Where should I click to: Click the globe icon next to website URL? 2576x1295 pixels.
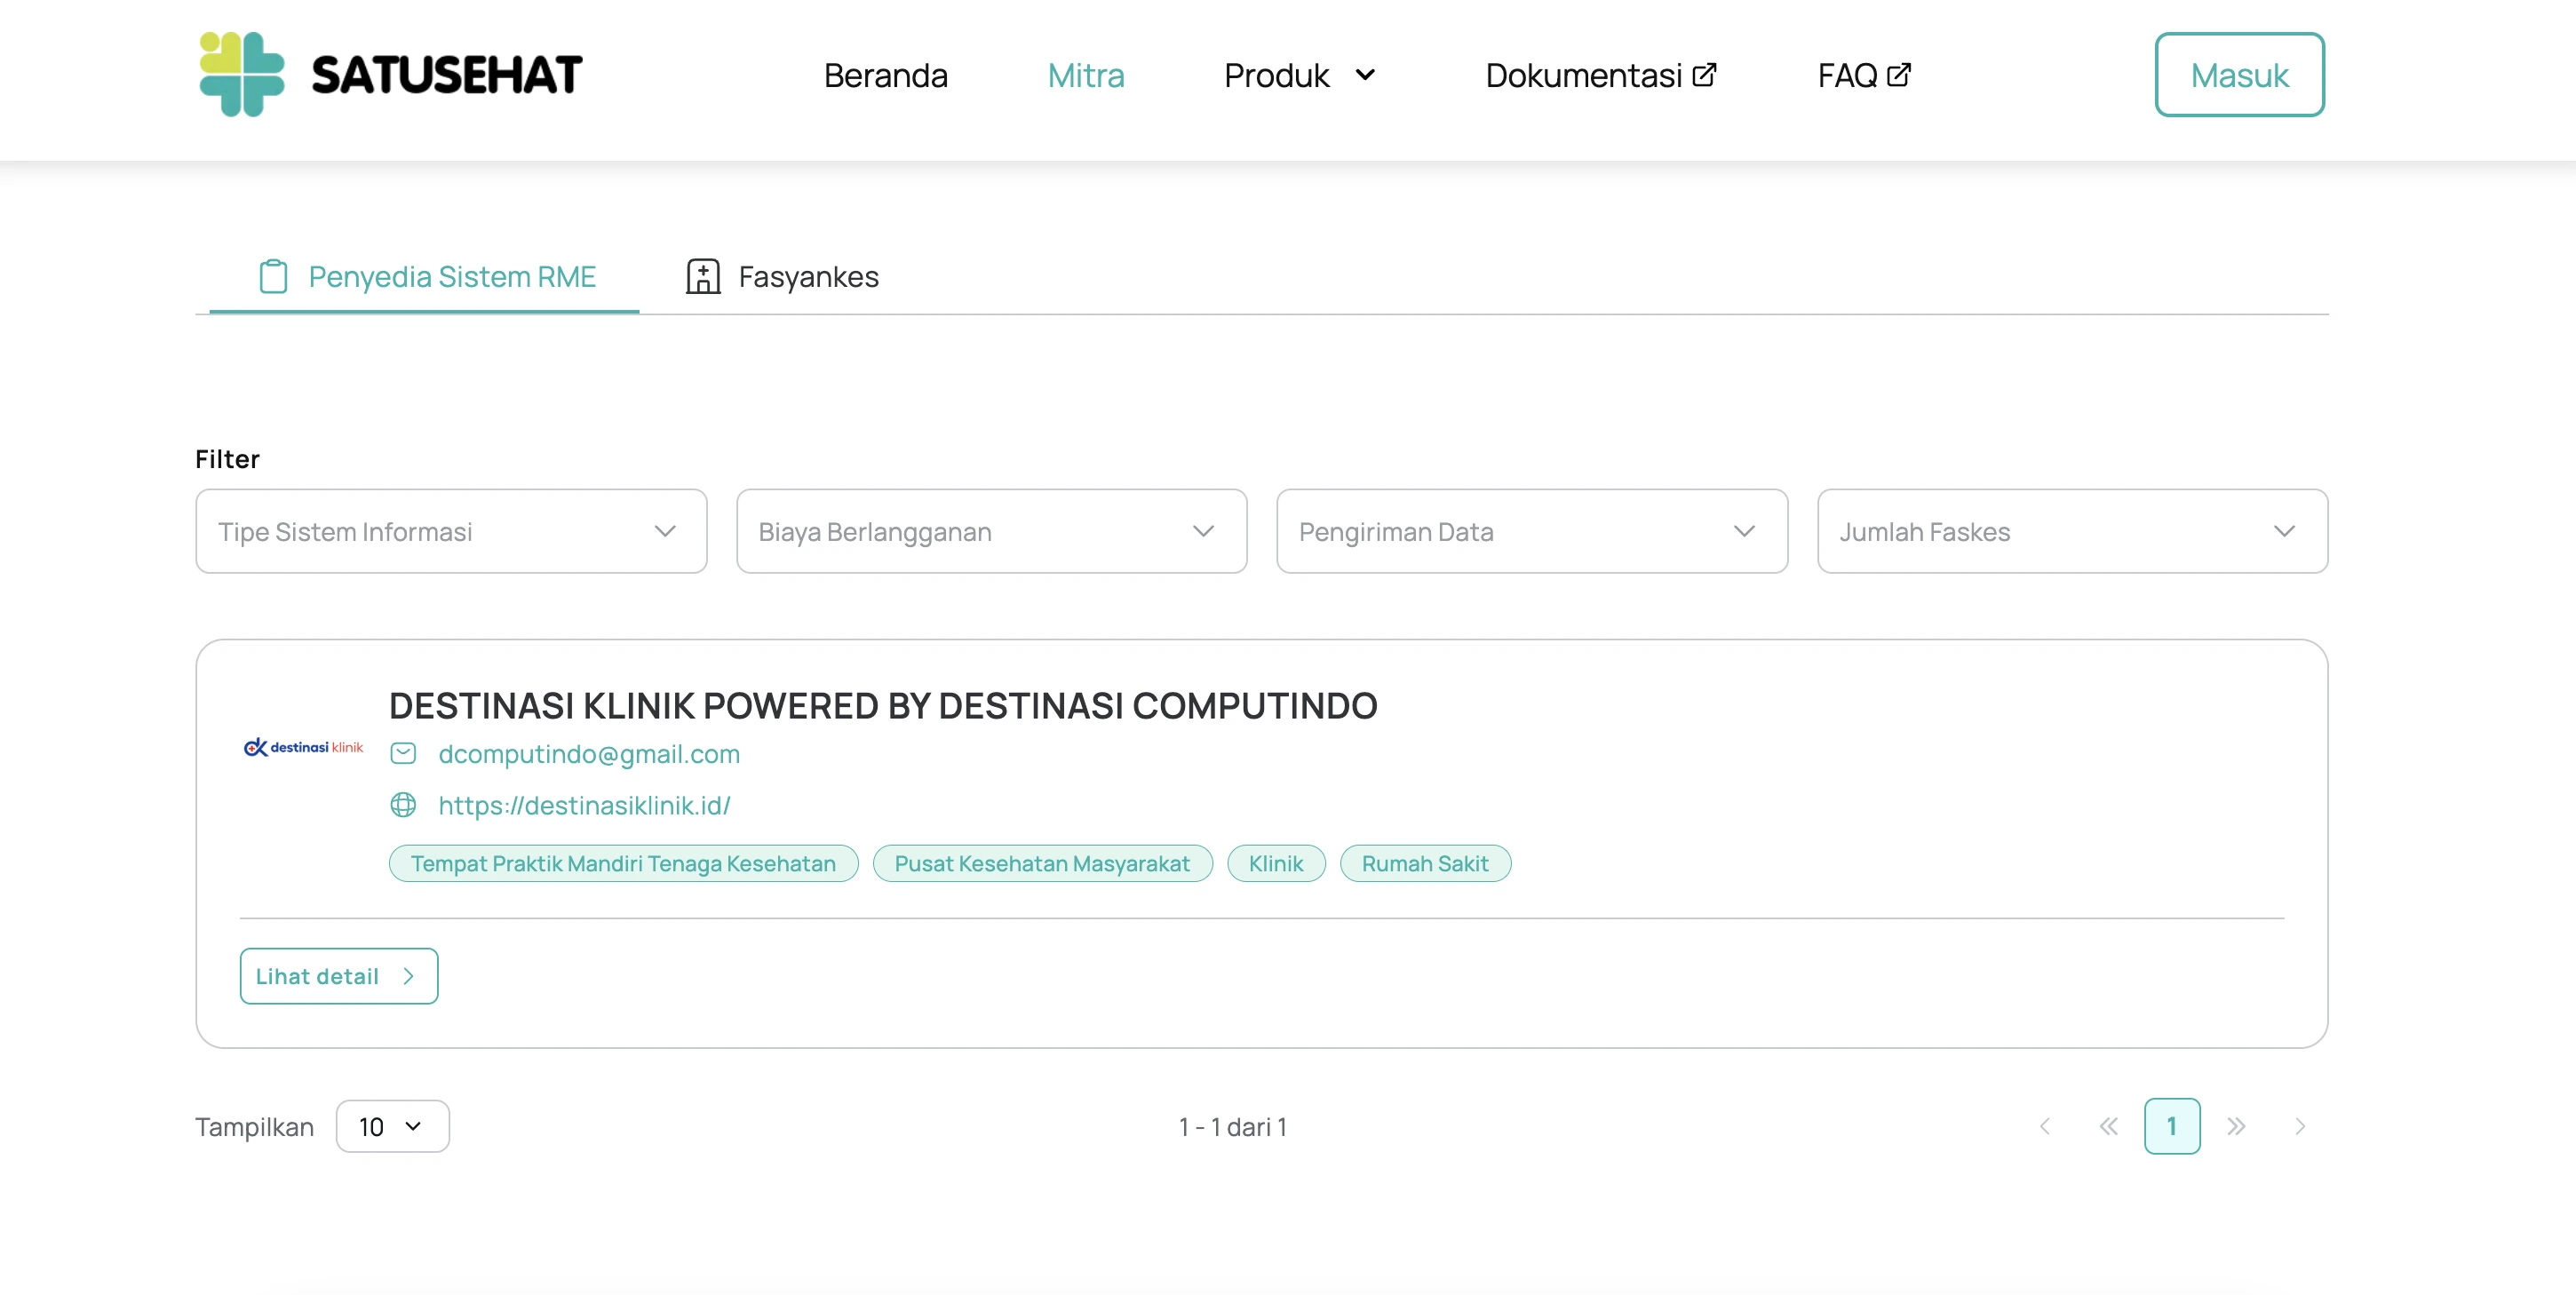(403, 805)
